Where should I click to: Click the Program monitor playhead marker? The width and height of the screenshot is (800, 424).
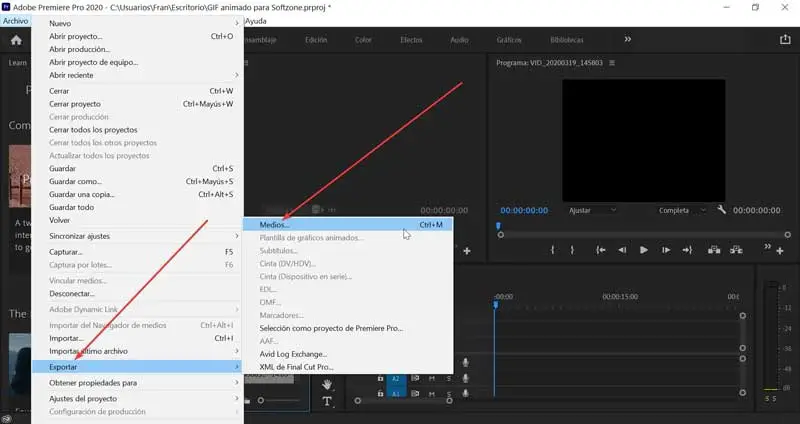tap(498, 226)
